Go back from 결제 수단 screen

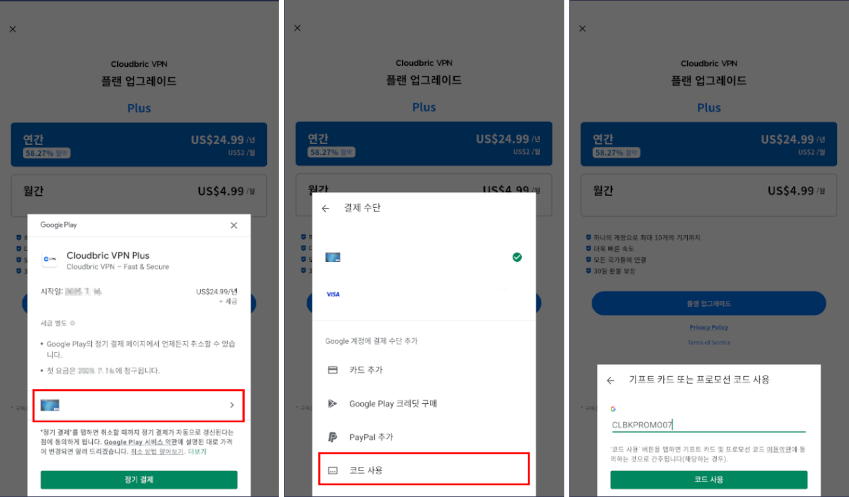tap(325, 208)
